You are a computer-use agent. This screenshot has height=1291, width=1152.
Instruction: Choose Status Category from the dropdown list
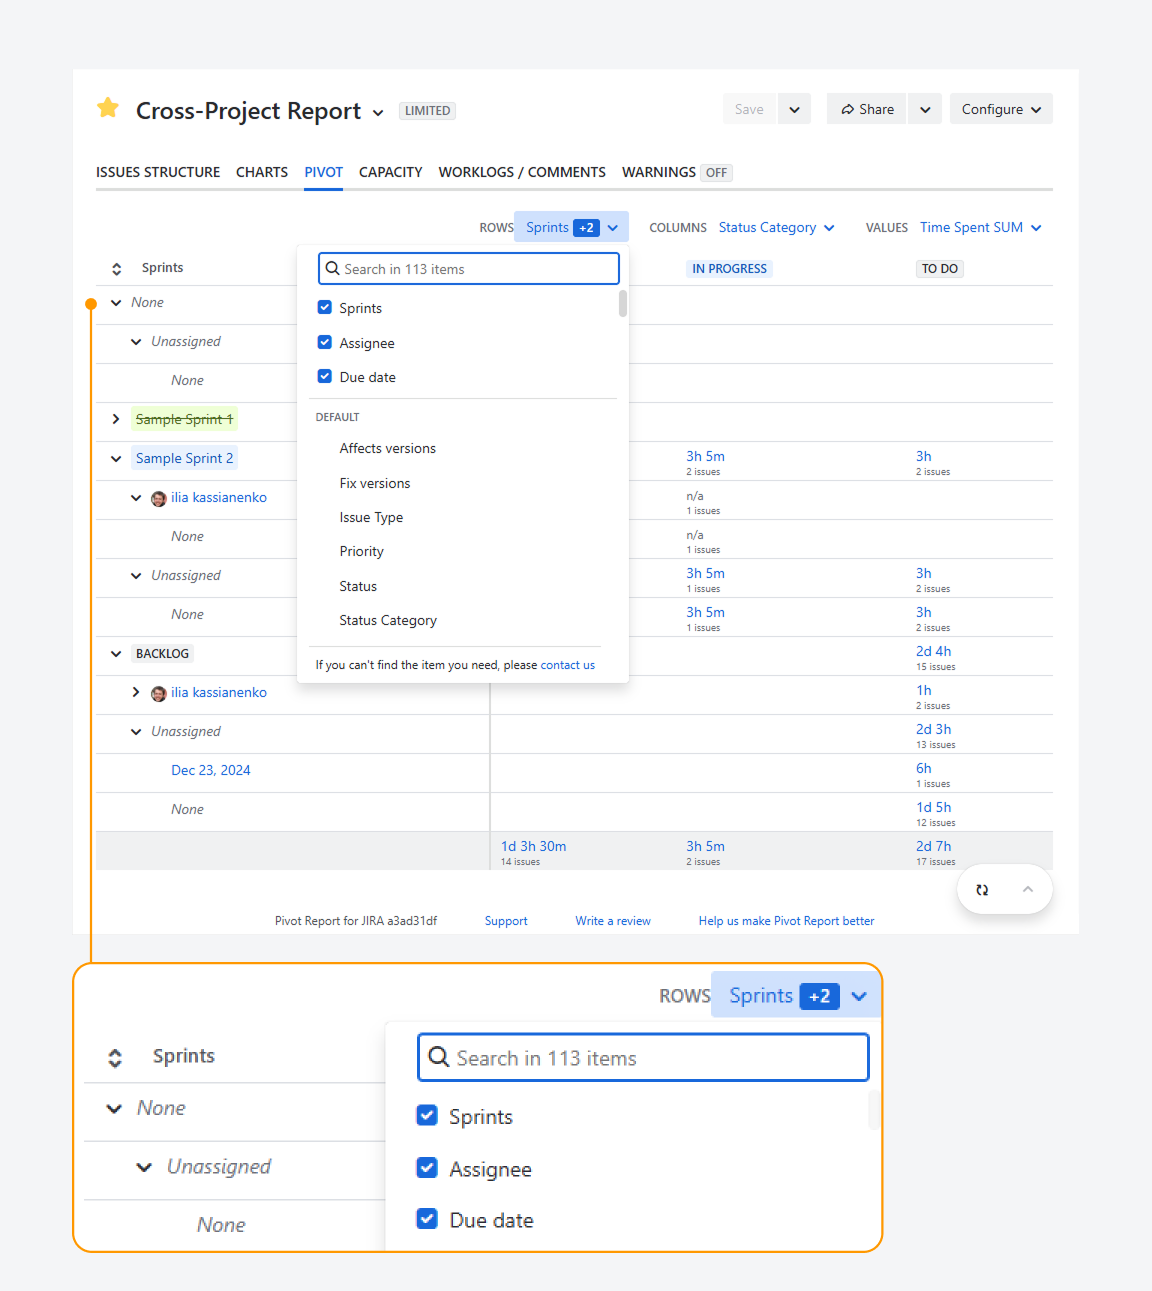pos(388,620)
